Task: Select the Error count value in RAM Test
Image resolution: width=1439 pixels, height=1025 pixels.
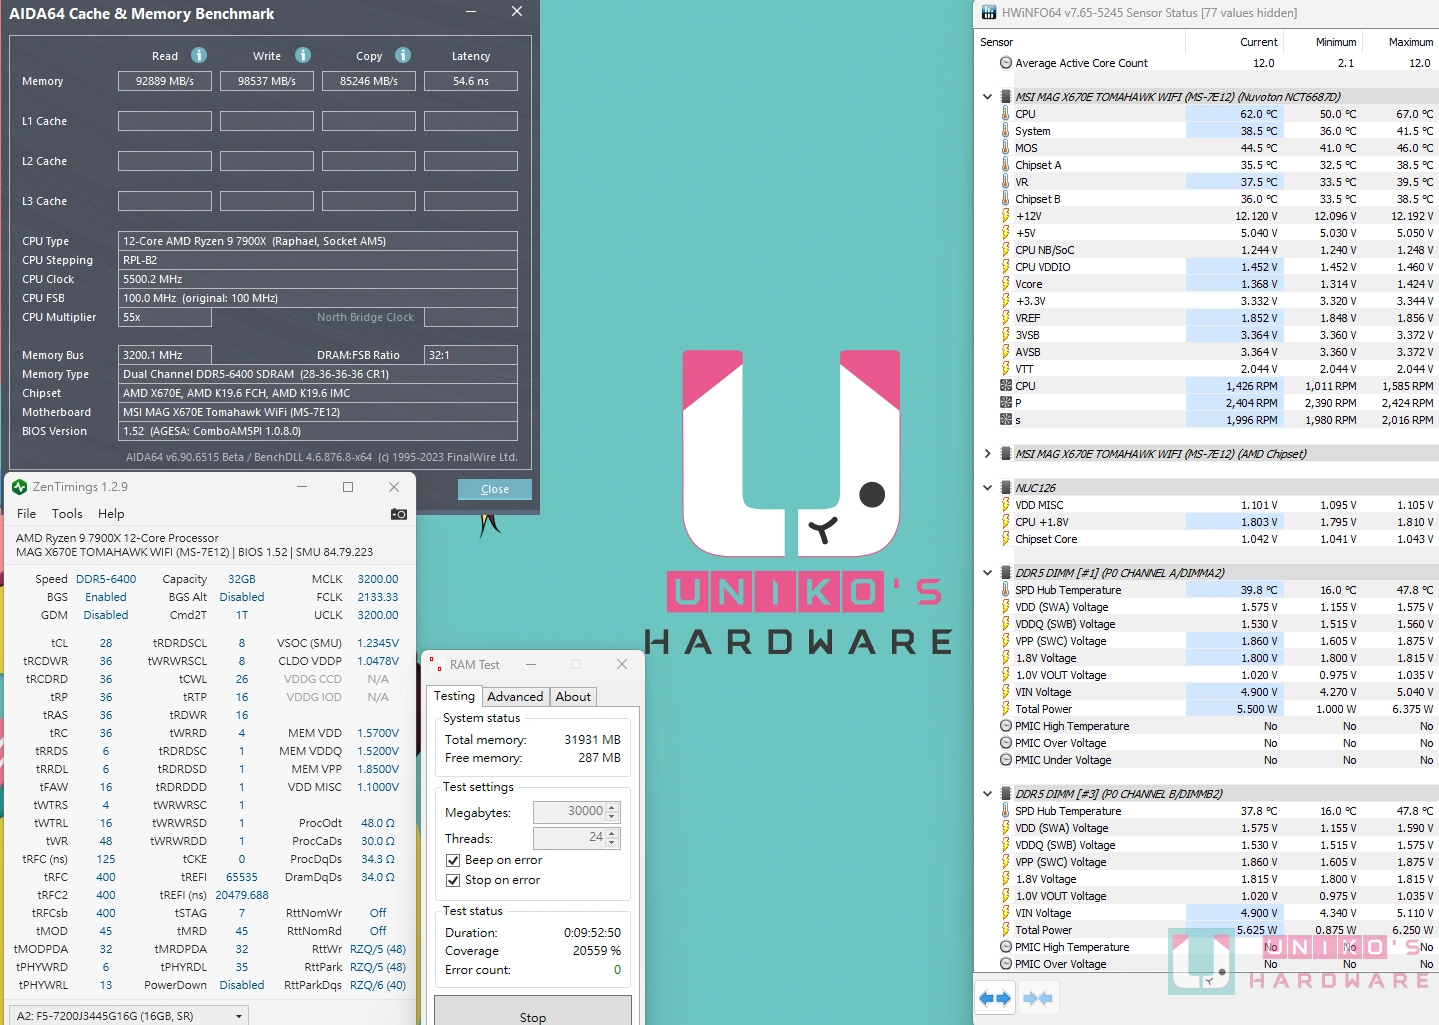Action: click(x=617, y=970)
